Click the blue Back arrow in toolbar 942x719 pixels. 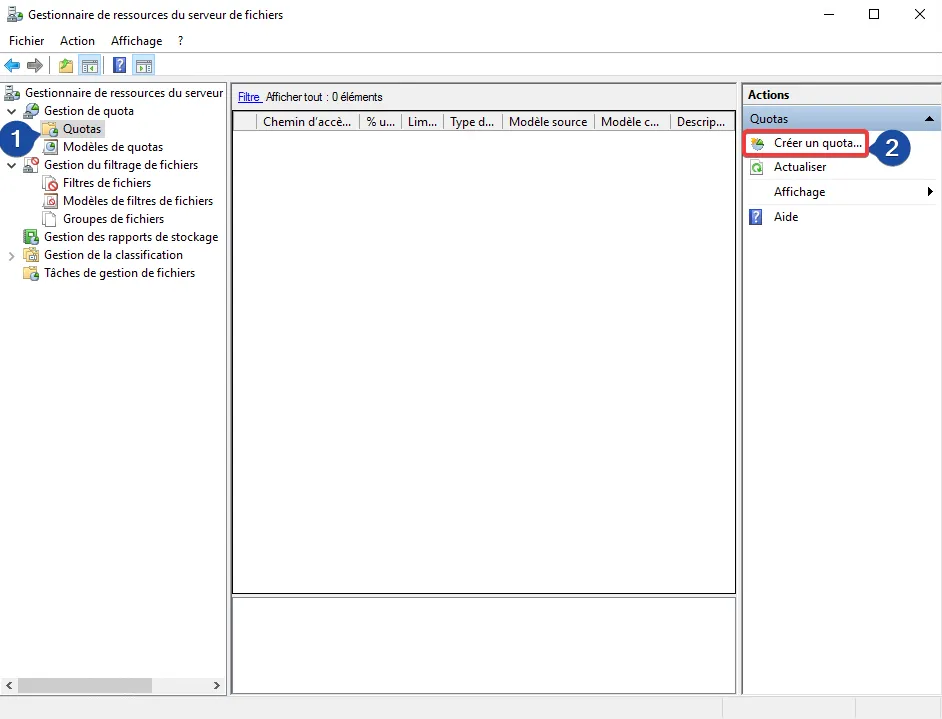pyautogui.click(x=12, y=66)
